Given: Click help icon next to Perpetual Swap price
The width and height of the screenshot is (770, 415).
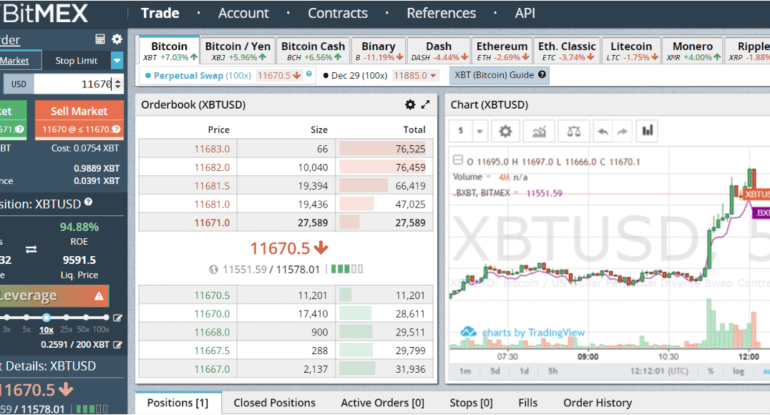Looking at the screenshot, I should [309, 74].
